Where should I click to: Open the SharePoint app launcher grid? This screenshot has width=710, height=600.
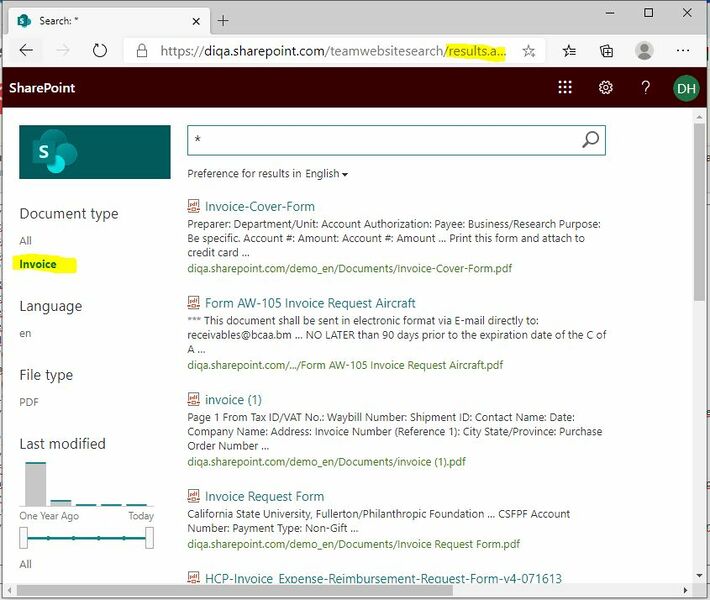tap(565, 88)
